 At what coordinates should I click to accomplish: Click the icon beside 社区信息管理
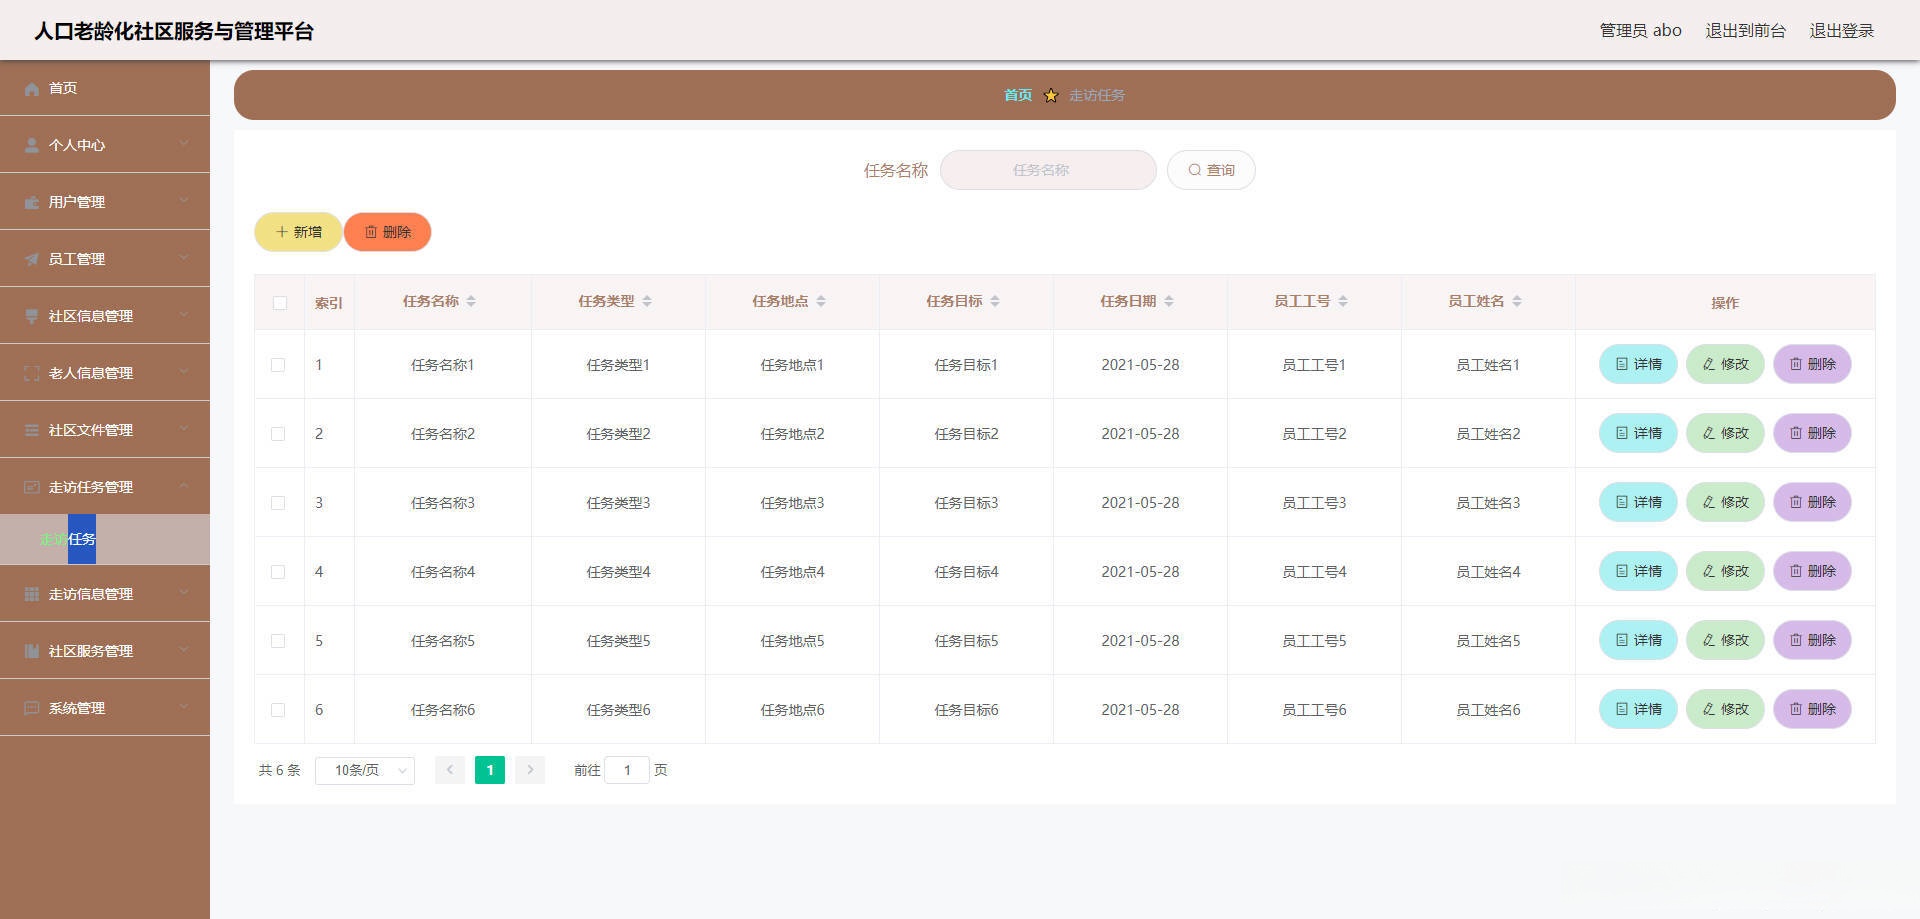pos(32,317)
